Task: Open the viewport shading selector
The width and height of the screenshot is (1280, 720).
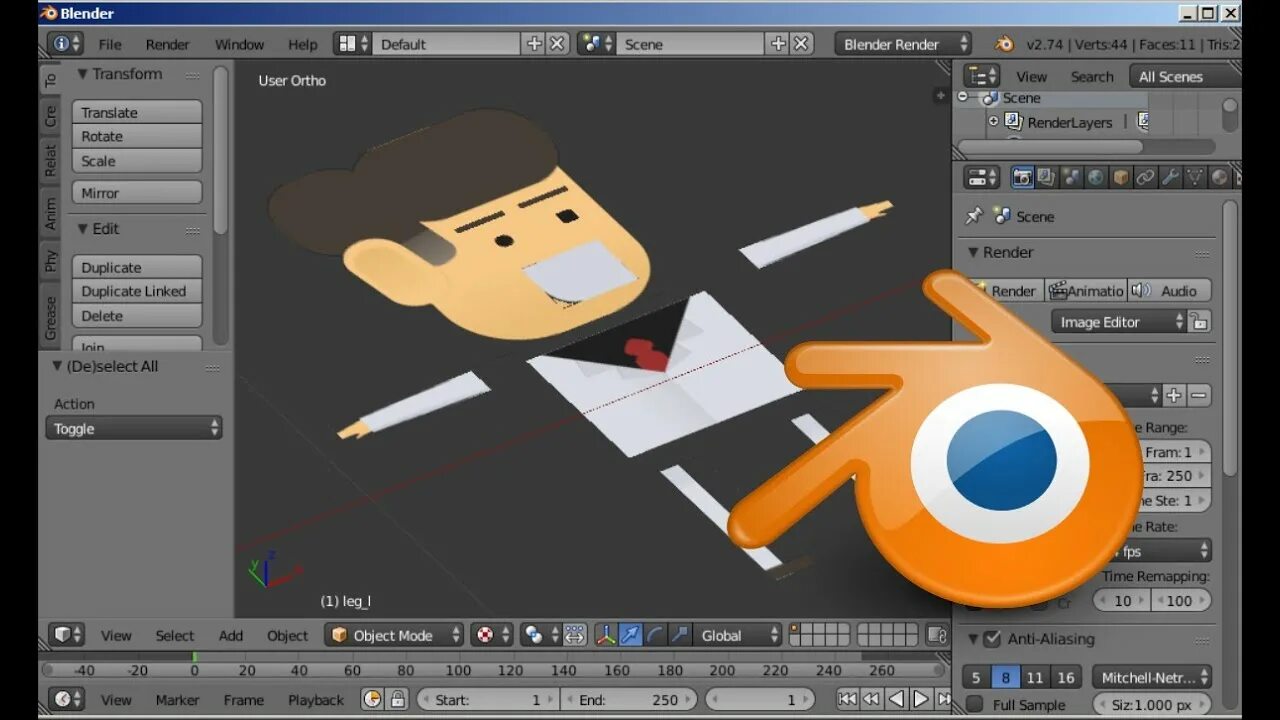Action: (493, 635)
